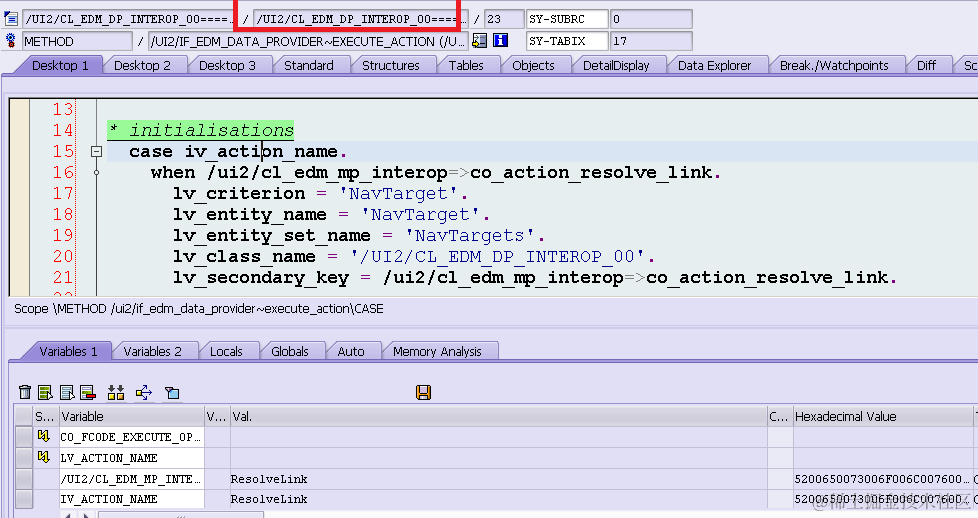Image resolution: width=978 pixels, height=518 pixels.
Task: Click the SY-SUBRC label field
Action: click(x=567, y=19)
